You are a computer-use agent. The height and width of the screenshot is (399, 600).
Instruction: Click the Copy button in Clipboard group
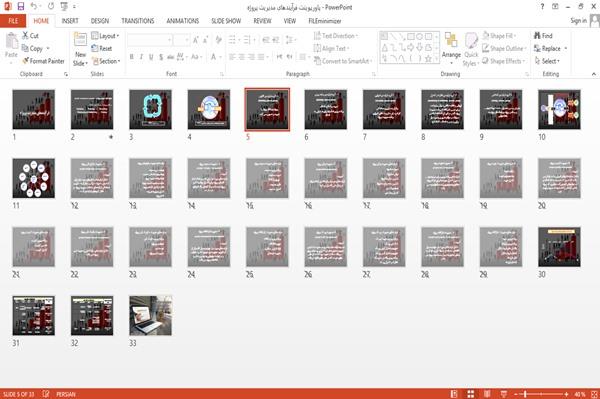[x=32, y=48]
